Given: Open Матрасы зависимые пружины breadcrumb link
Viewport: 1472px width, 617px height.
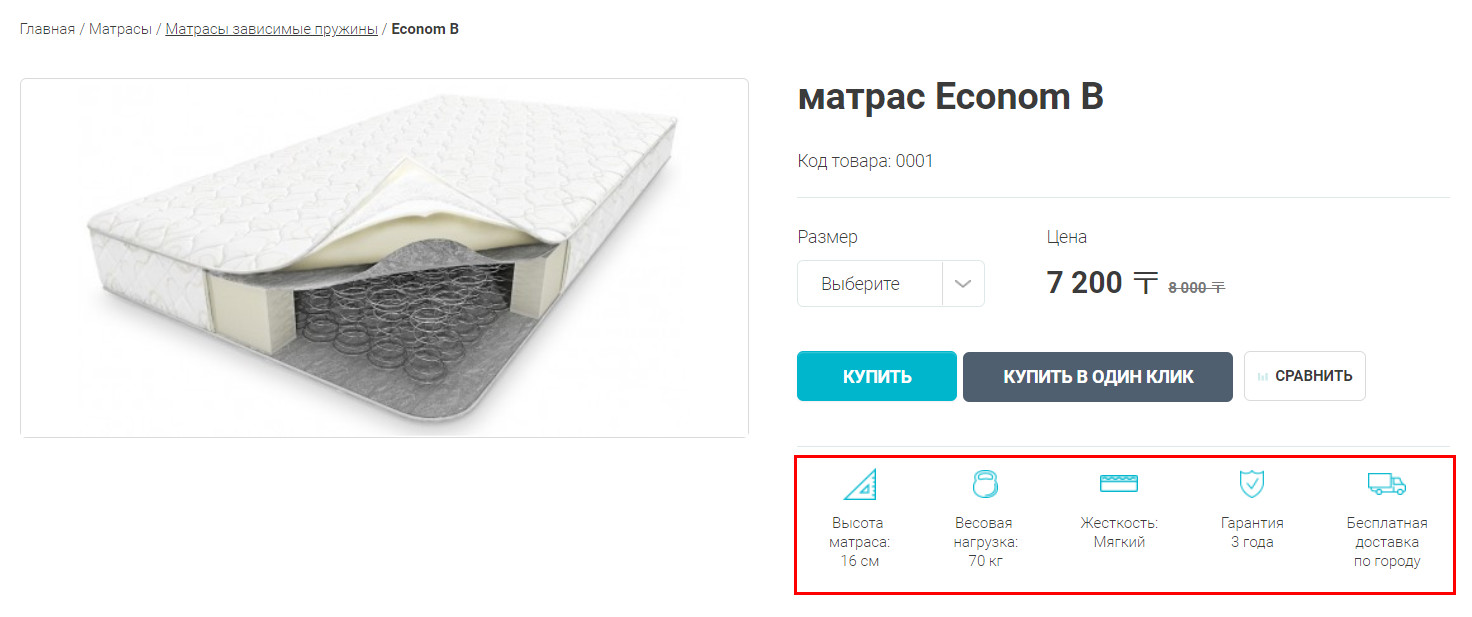Looking at the screenshot, I should (x=271, y=29).
